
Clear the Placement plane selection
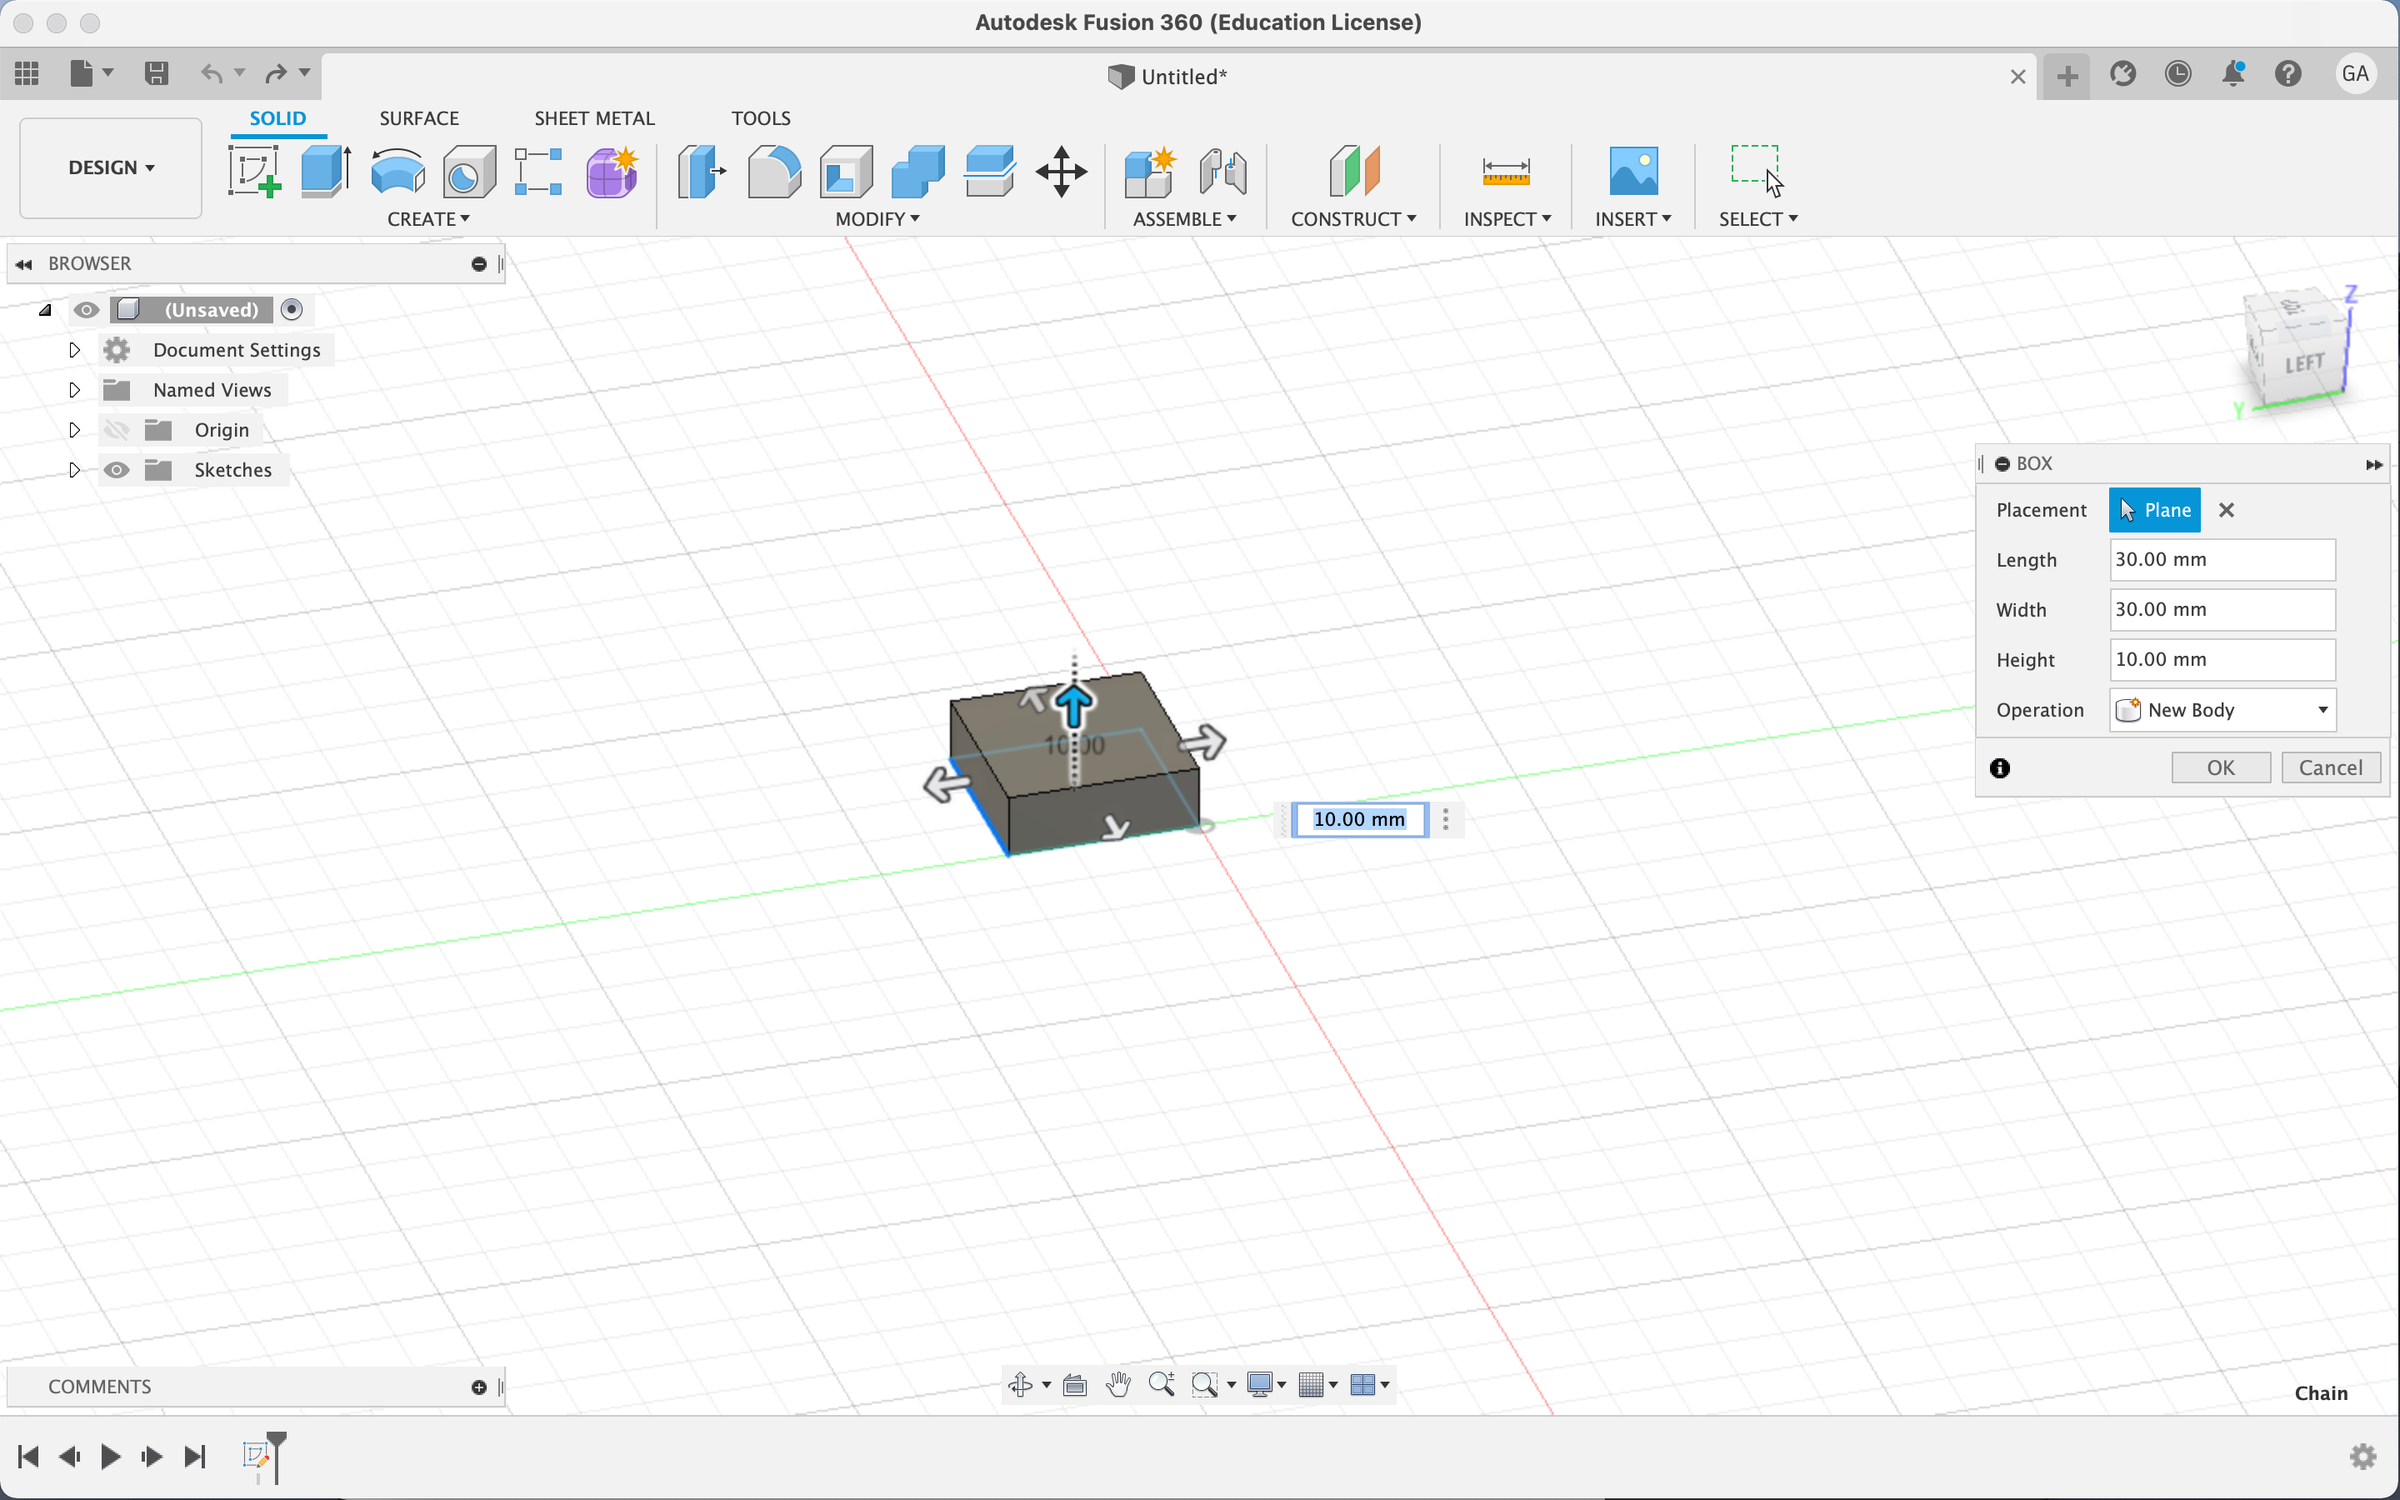click(x=2226, y=510)
